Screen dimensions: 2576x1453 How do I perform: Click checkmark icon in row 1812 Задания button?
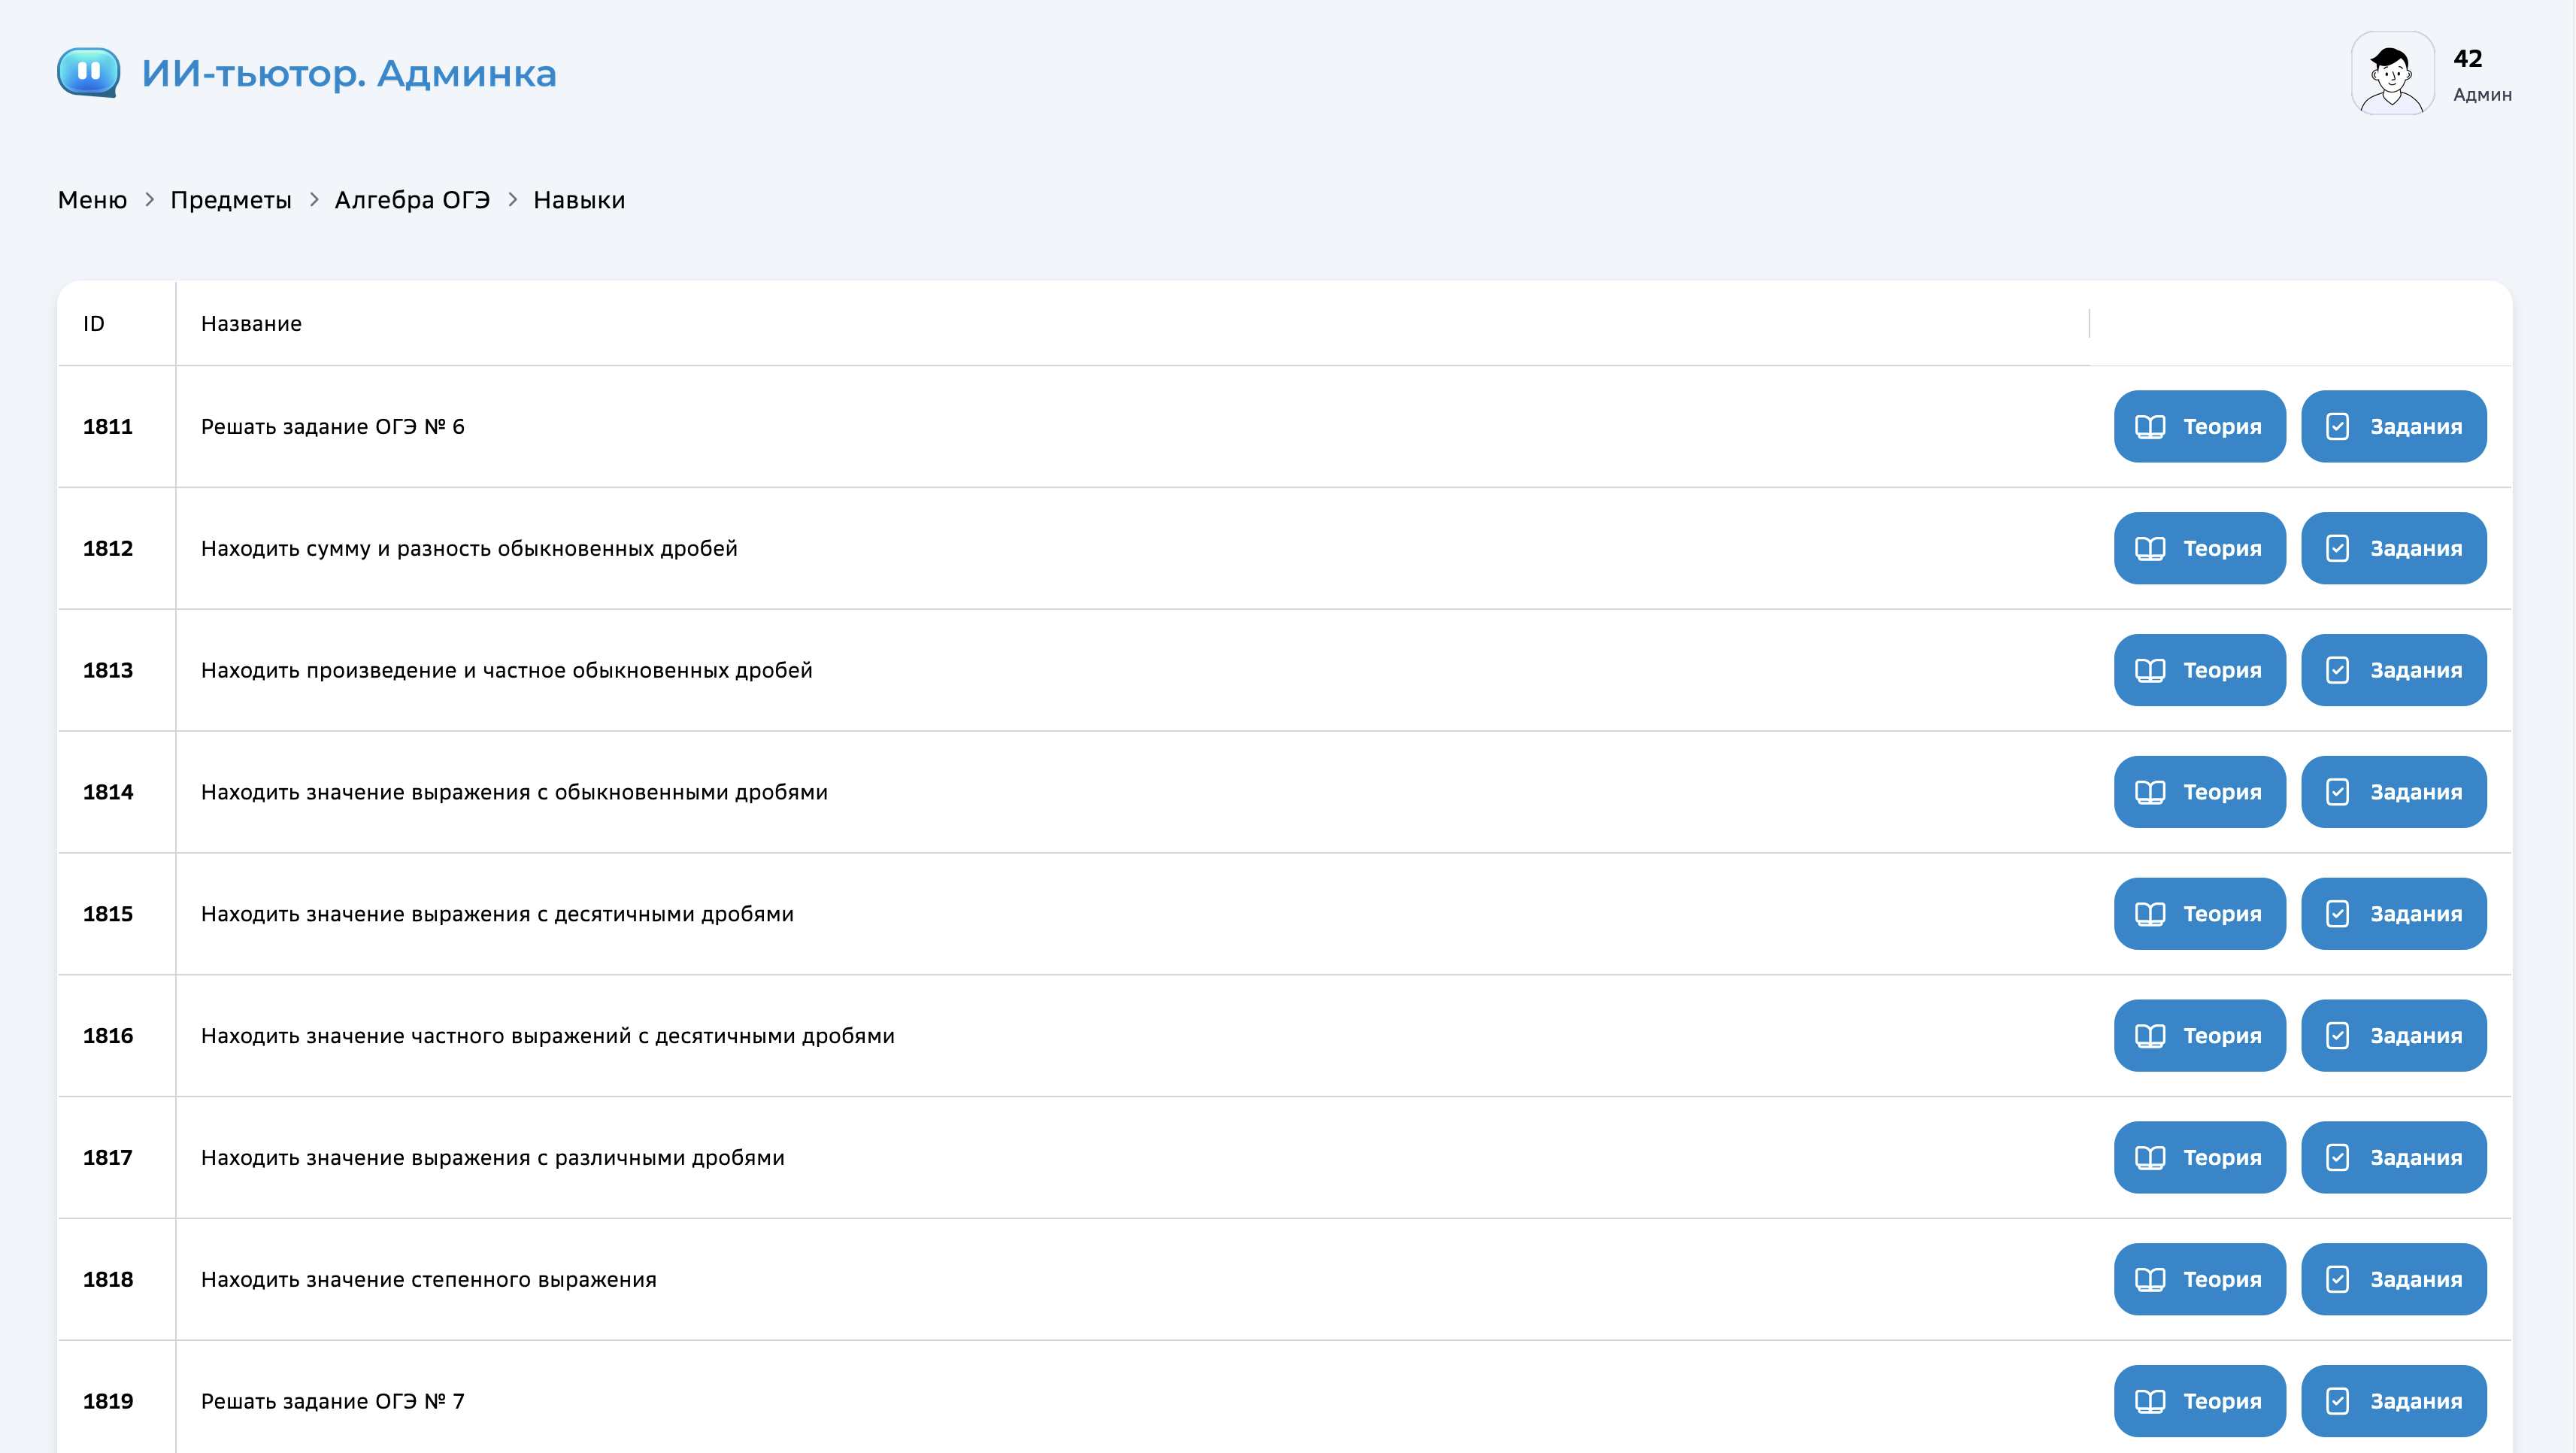[x=2337, y=549]
